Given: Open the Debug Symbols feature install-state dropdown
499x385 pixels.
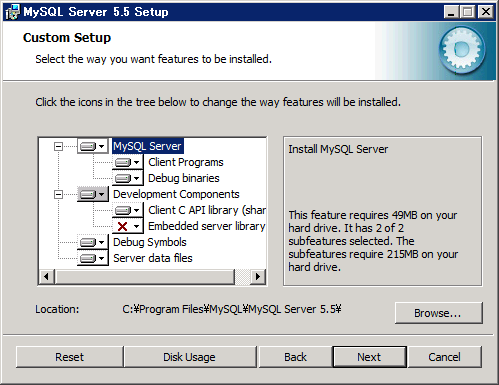Looking at the screenshot, I should [x=93, y=242].
